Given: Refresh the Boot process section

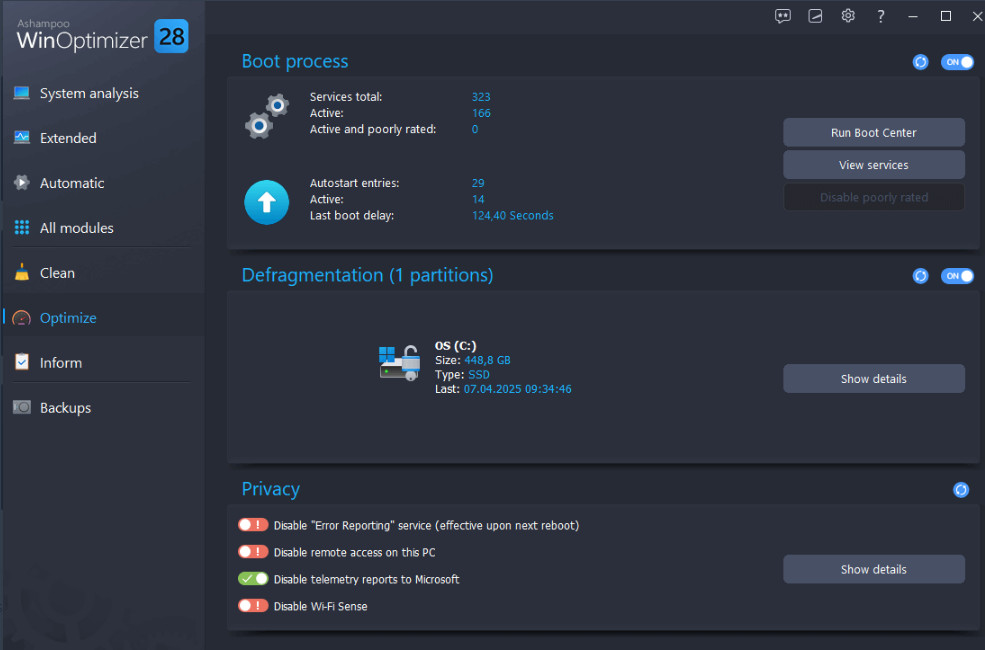Looking at the screenshot, I should point(920,62).
